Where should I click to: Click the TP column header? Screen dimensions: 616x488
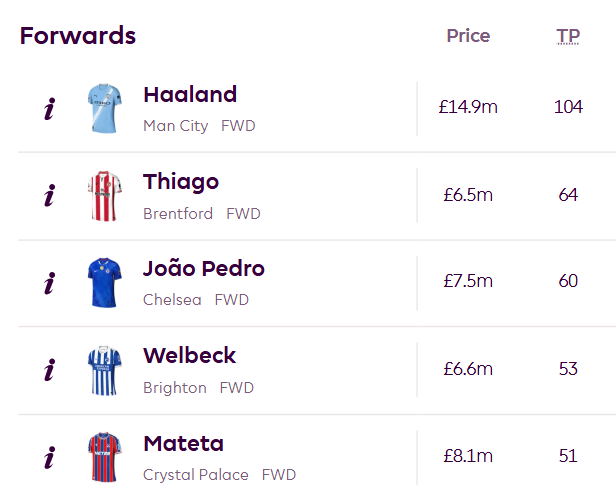pos(568,37)
